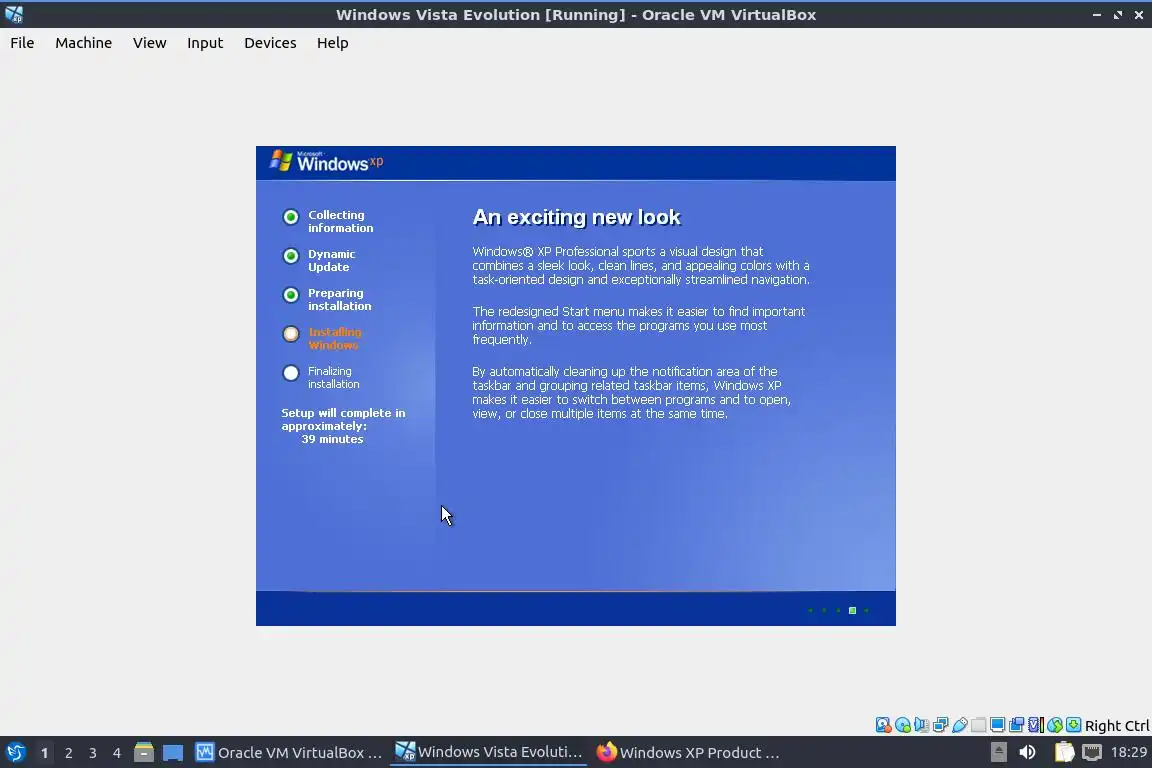Switch to workspace 4
This screenshot has height=768, width=1152.
pyautogui.click(x=117, y=753)
